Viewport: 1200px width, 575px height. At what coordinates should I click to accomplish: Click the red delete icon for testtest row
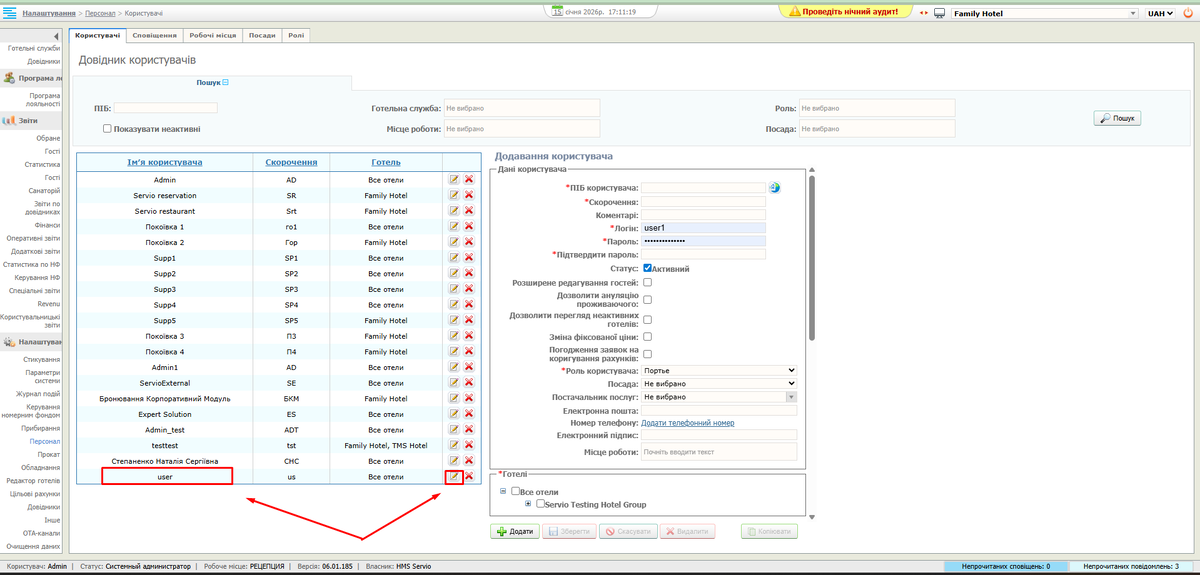click(468, 445)
